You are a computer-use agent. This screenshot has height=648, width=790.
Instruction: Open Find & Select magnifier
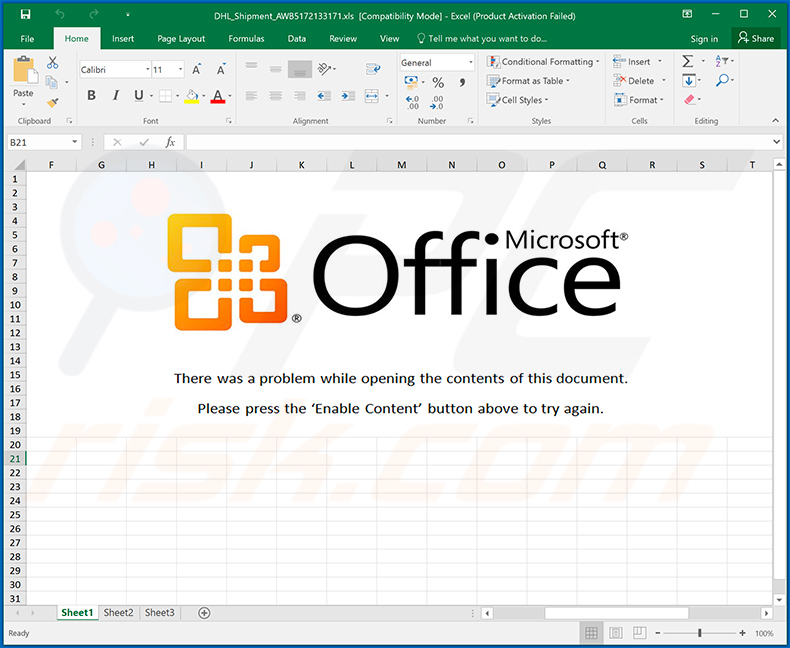click(x=722, y=80)
